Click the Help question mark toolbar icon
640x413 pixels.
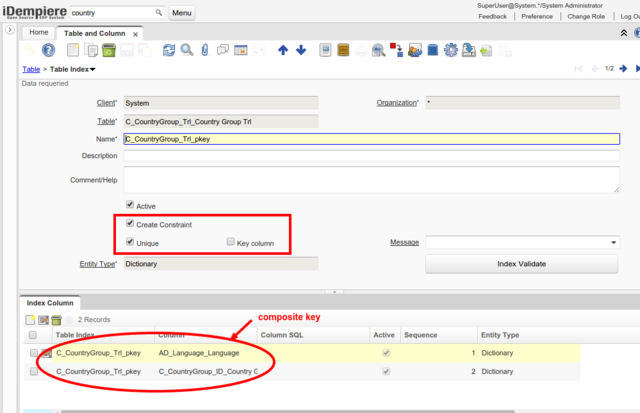47,50
